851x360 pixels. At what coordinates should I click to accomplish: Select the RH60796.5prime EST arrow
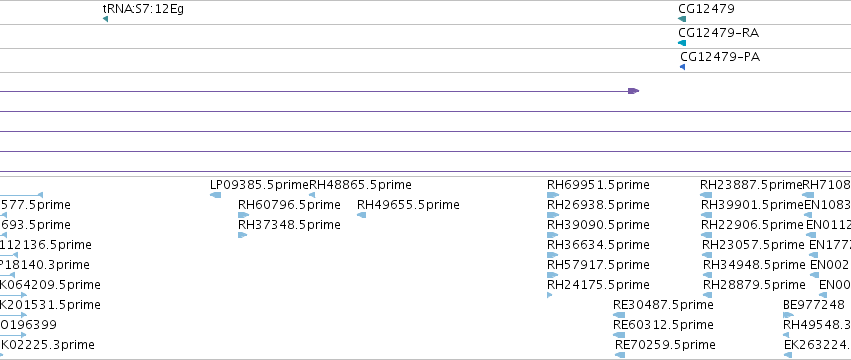point(244,215)
